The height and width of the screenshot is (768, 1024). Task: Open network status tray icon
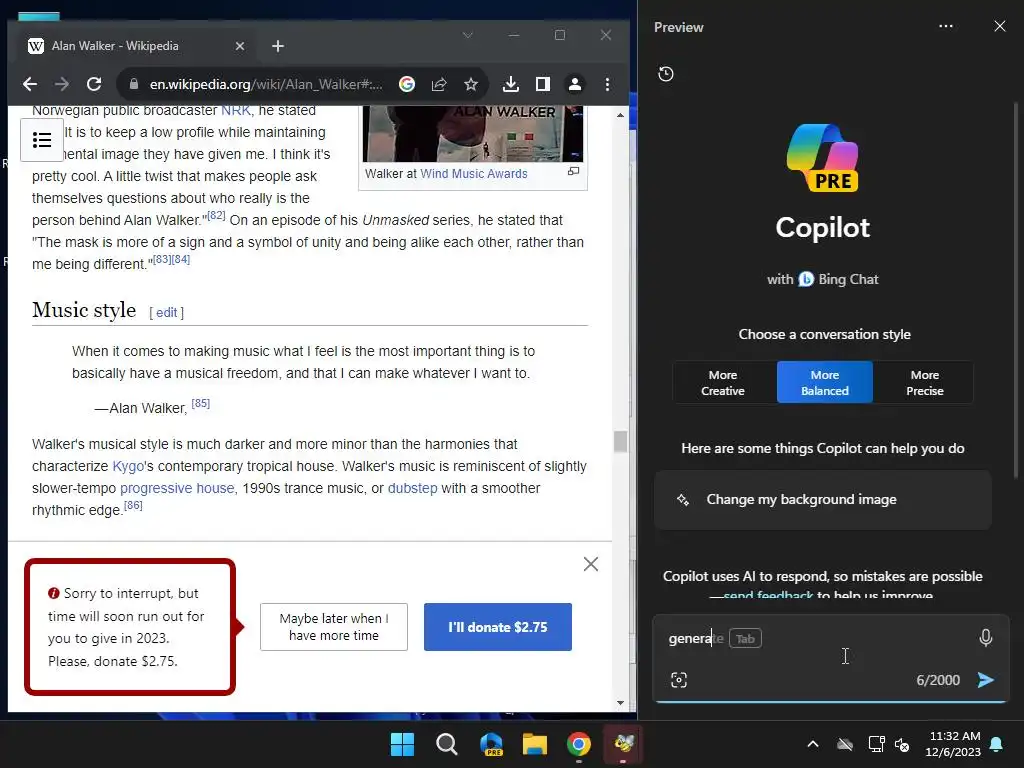876,744
